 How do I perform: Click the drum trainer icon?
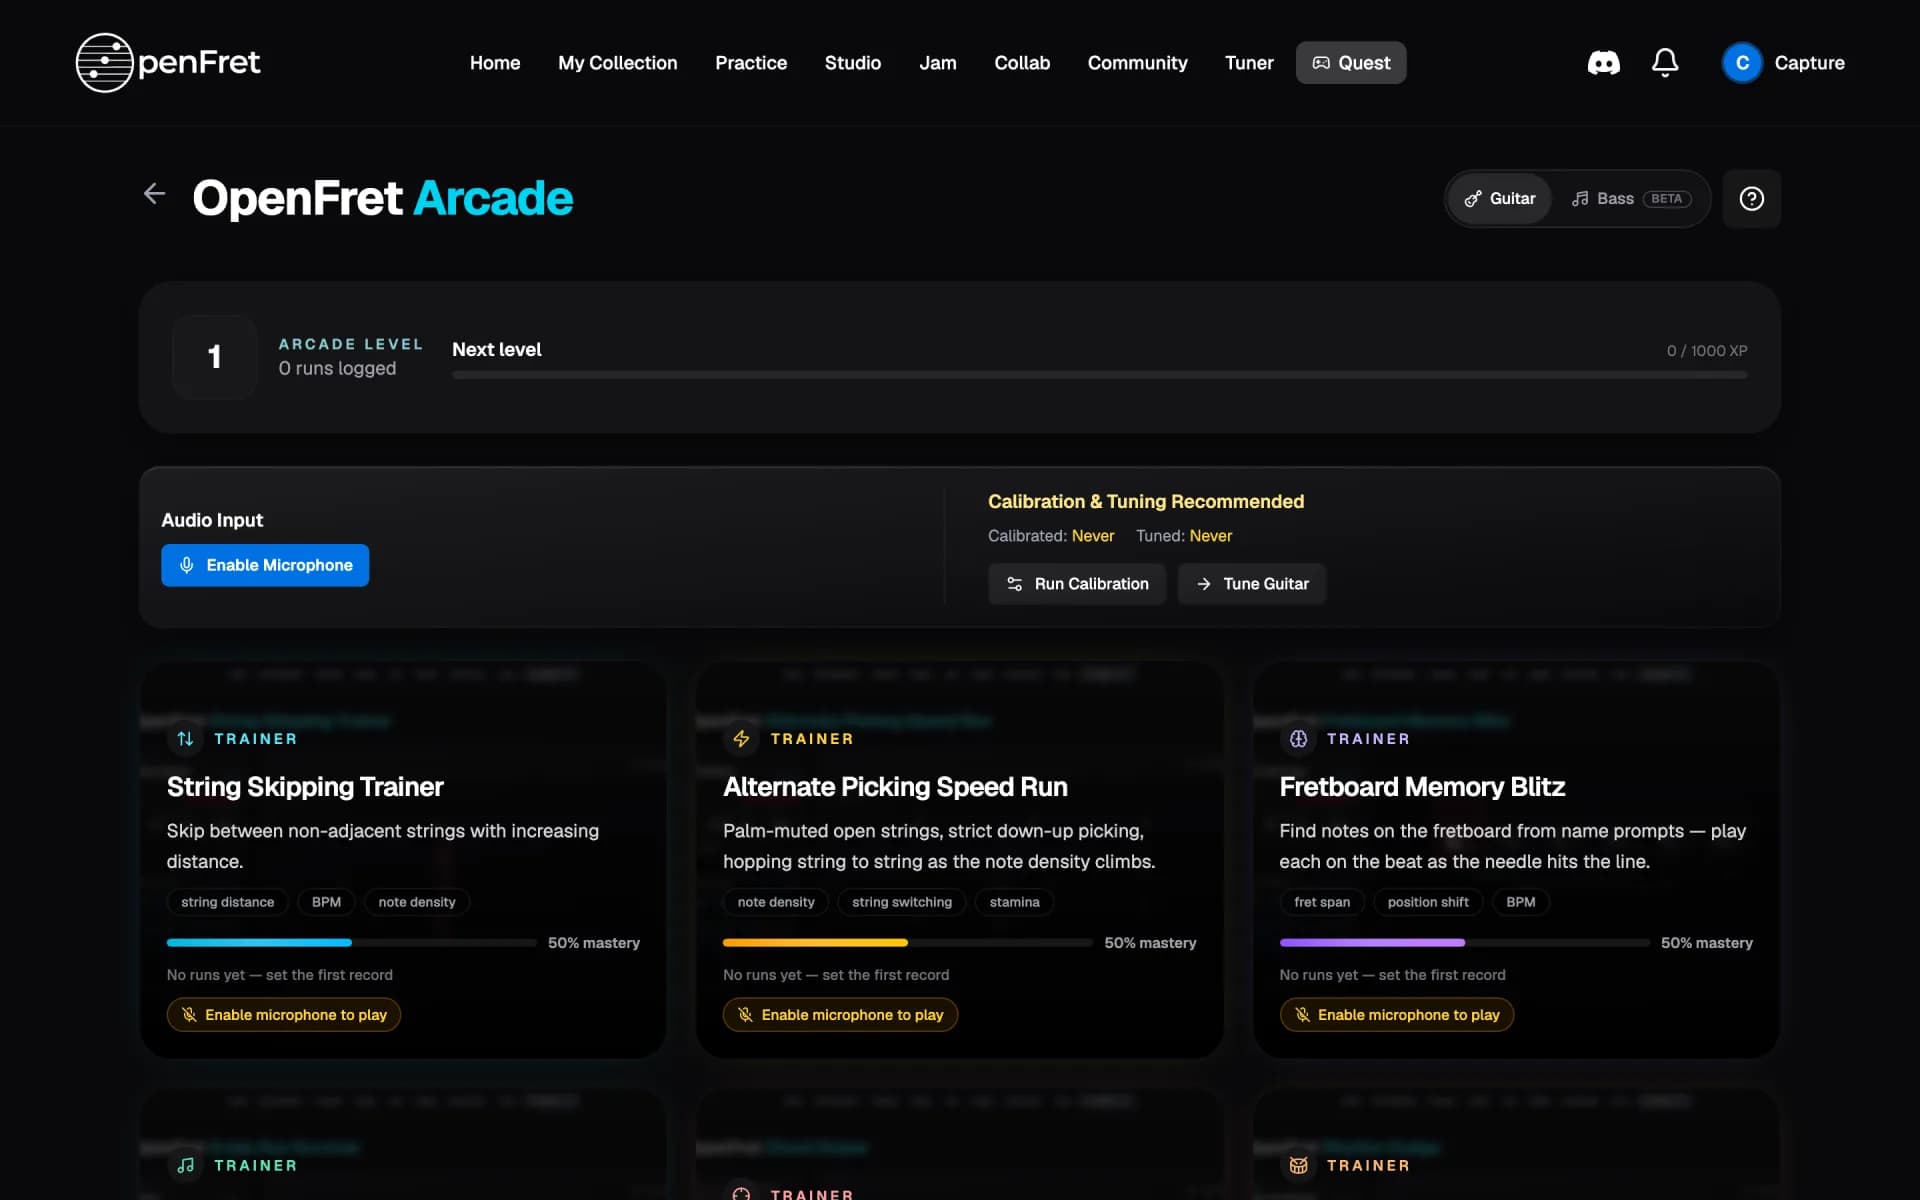coord(1298,1165)
